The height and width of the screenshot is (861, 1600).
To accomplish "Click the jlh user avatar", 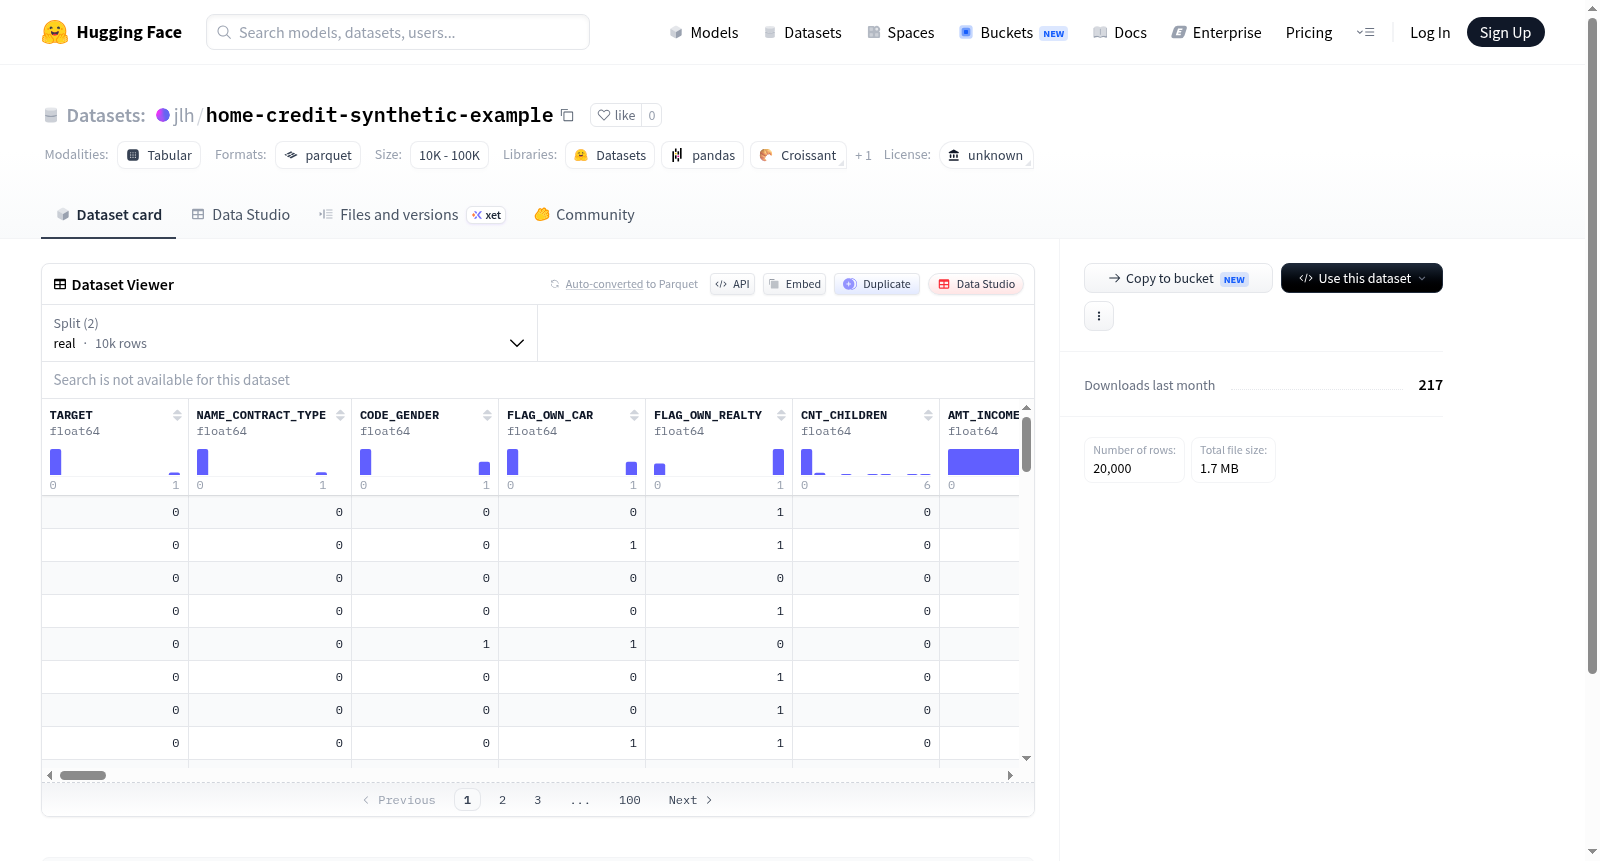I will coord(163,115).
